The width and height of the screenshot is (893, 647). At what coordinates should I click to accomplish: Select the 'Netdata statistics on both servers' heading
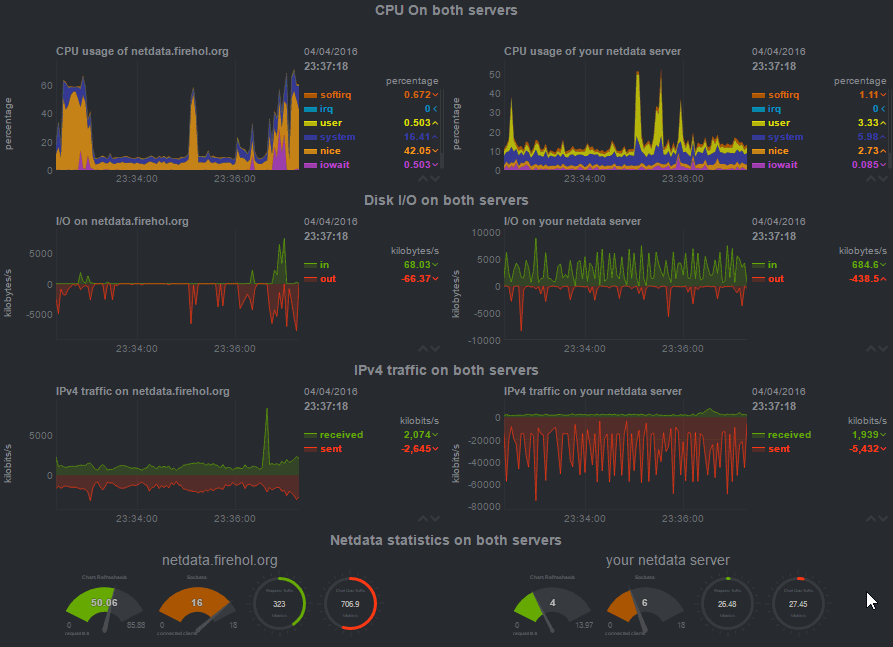click(x=446, y=539)
